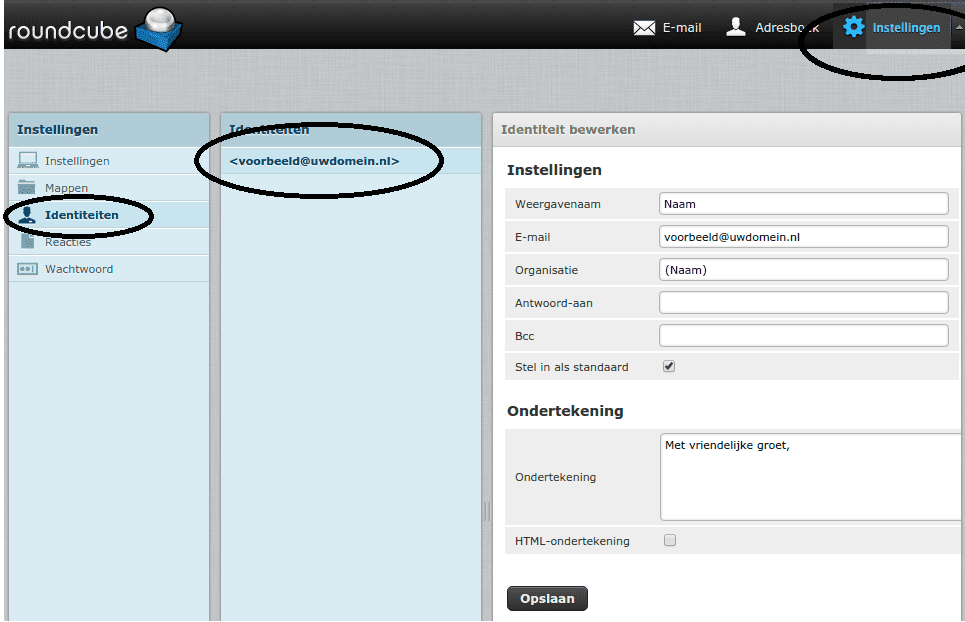Expand the arrow beside Instellingen top-right
The width and height of the screenshot is (965, 622).
[959, 27]
